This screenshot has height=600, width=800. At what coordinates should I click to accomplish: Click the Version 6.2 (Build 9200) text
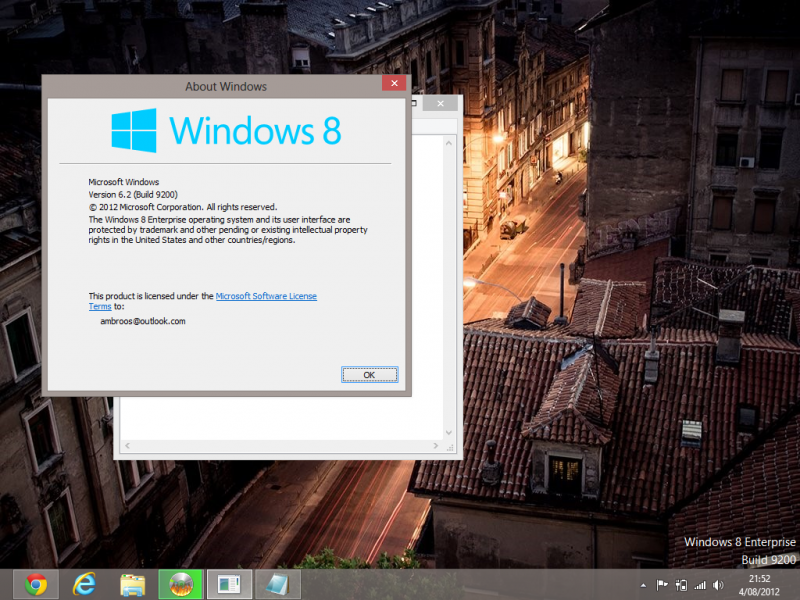[x=133, y=194]
